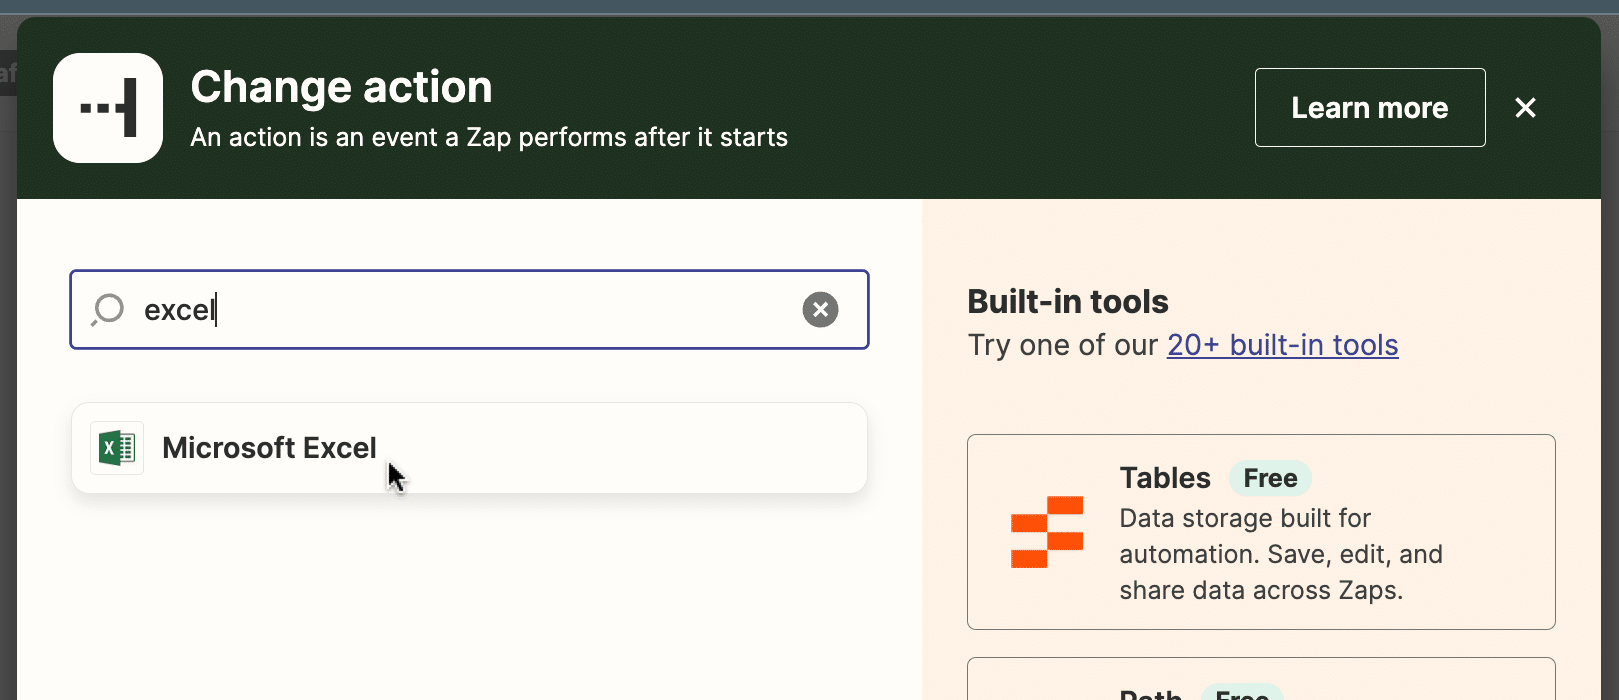The image size is (1619, 700).
Task: Click the Microsoft Excel app icon
Action: [x=117, y=448]
